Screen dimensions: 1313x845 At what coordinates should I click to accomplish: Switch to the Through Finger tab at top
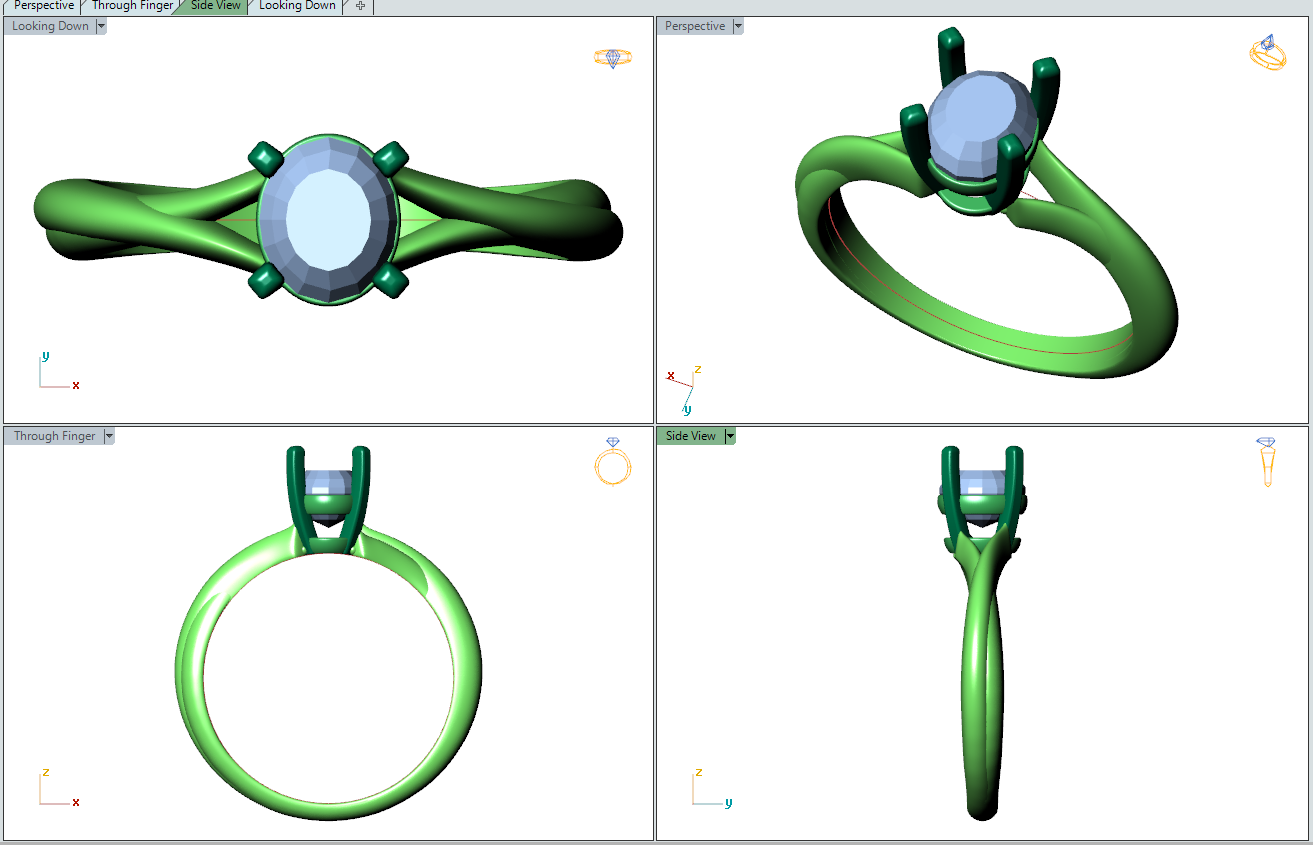pos(132,6)
